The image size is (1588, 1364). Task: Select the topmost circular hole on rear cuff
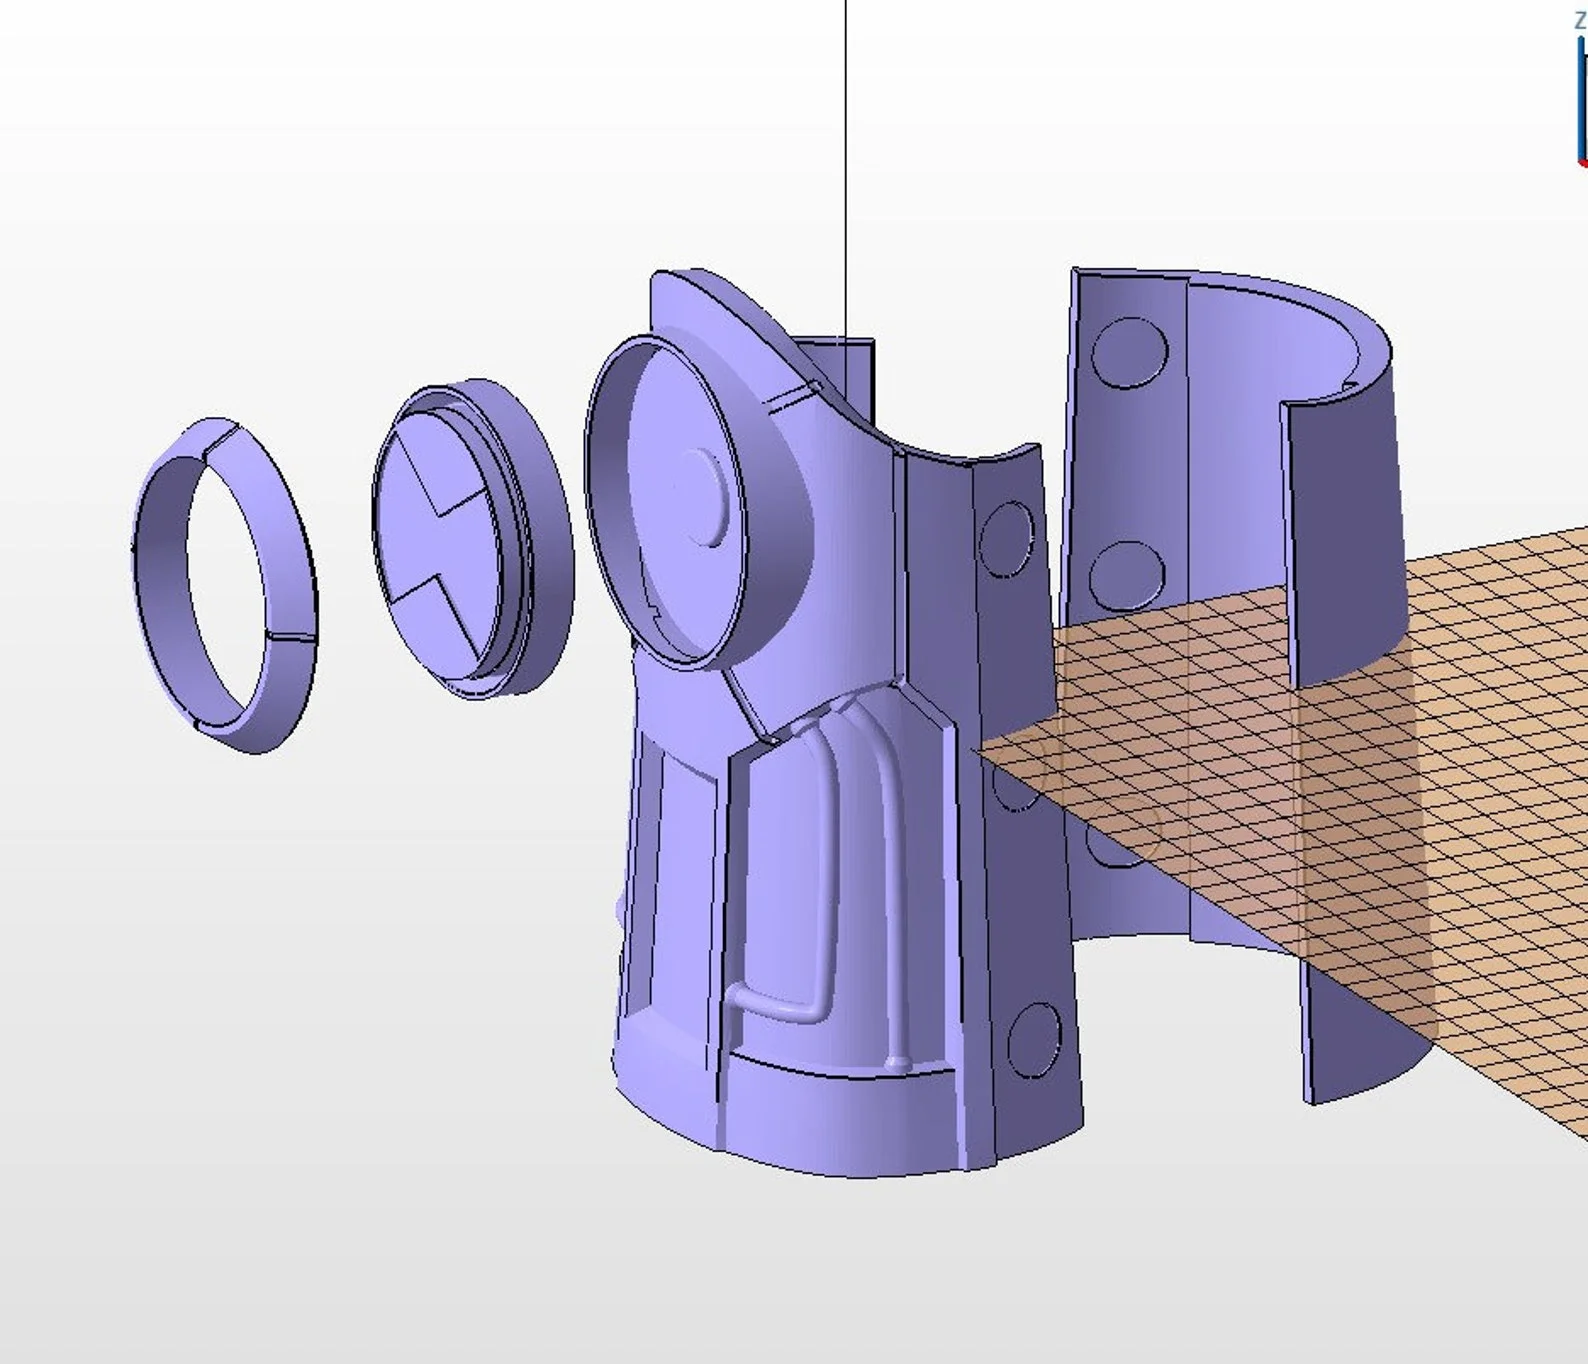click(1129, 353)
